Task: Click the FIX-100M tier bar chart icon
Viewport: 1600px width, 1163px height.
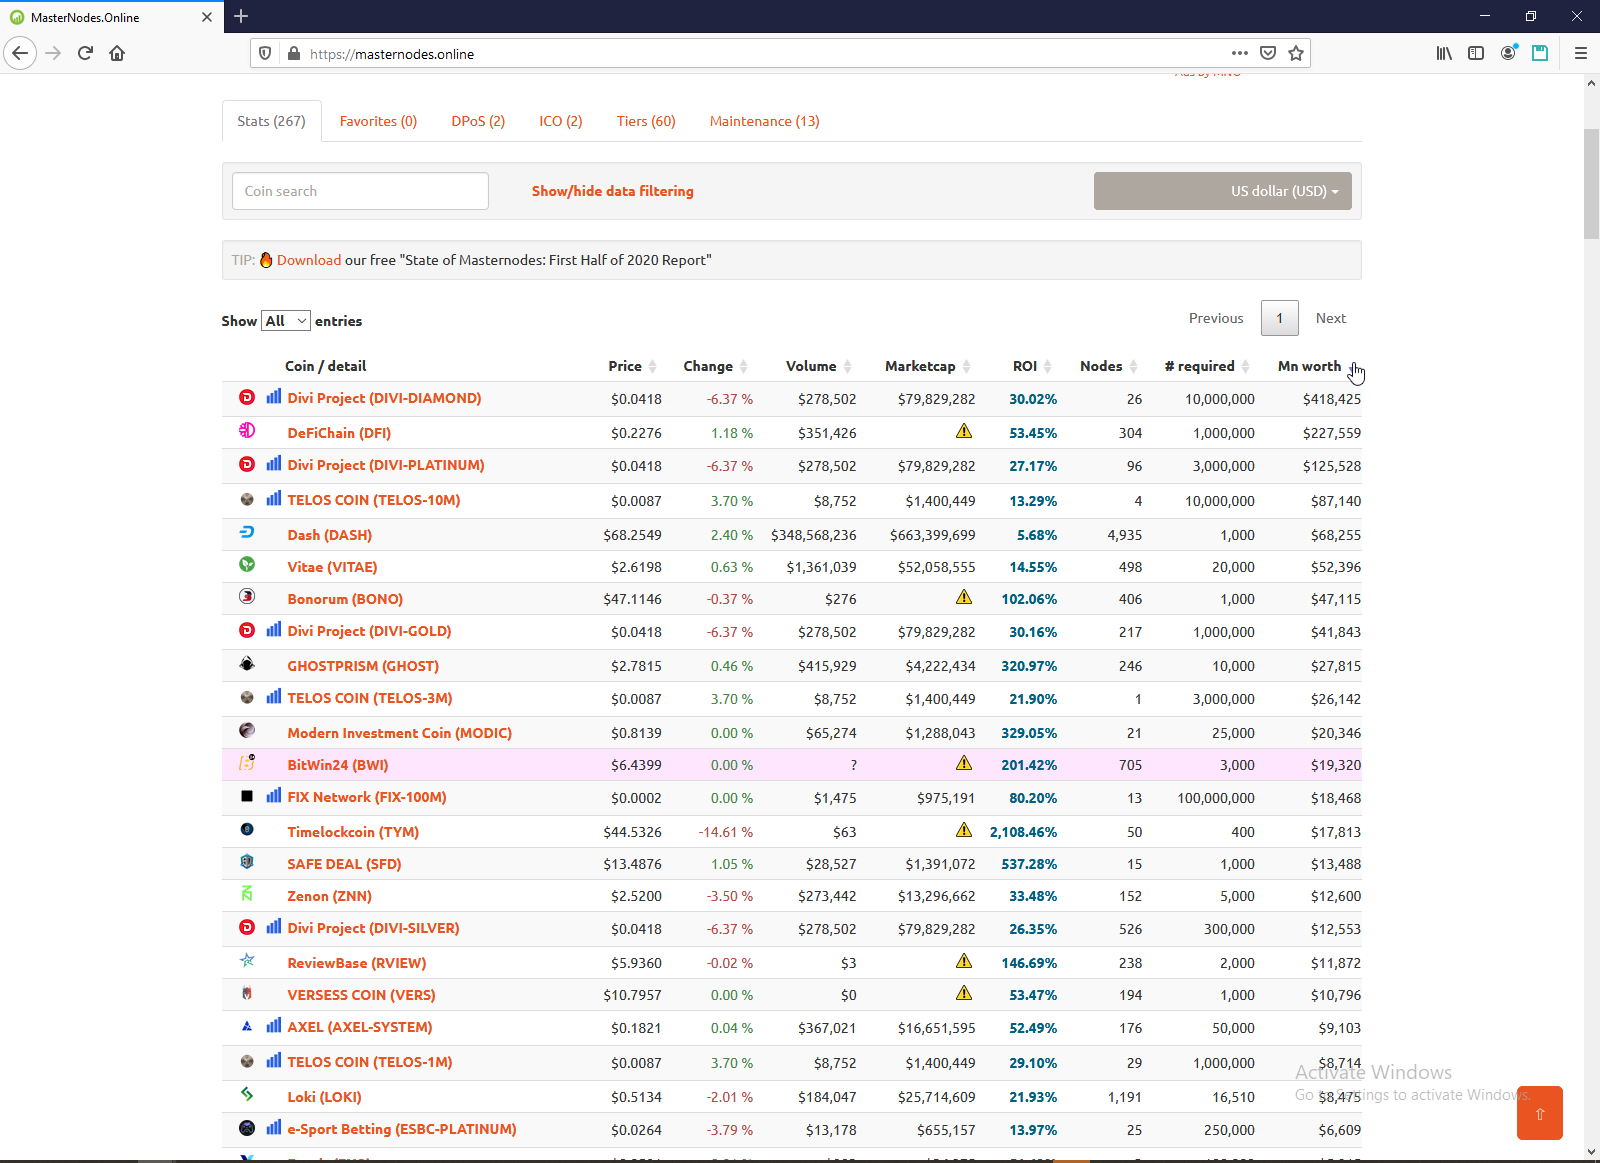Action: pos(274,796)
